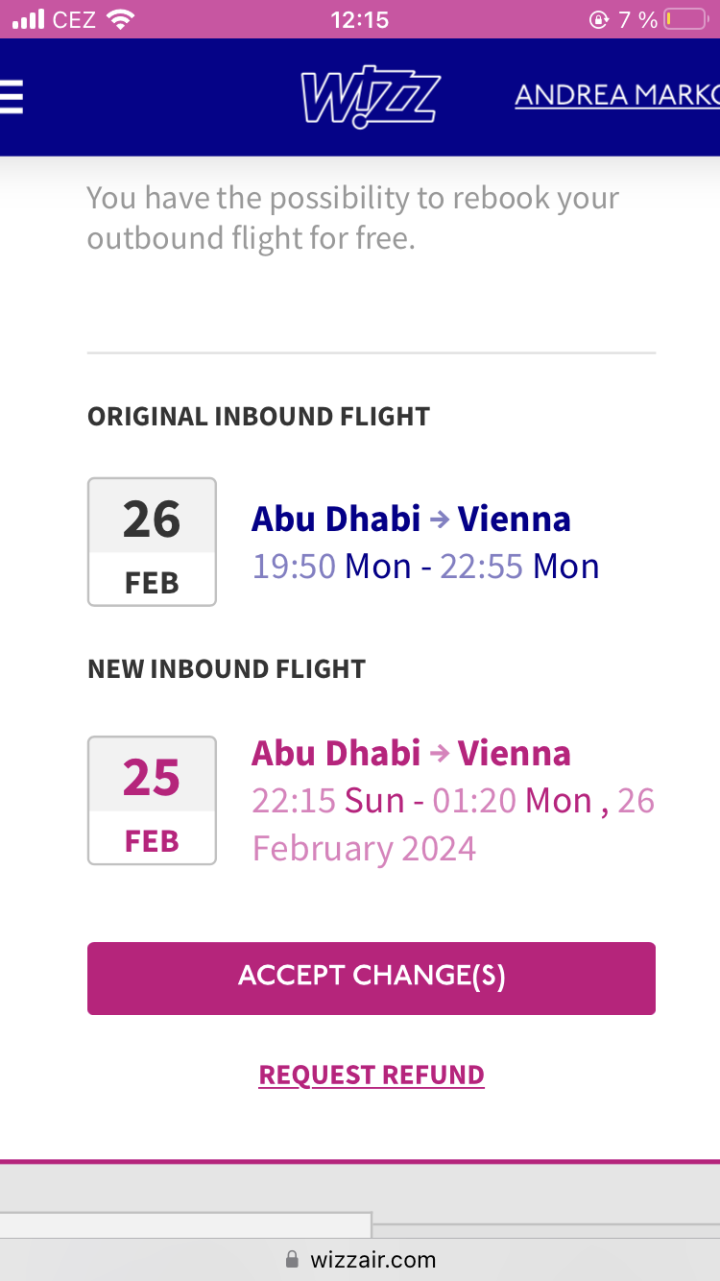Tap the New Inbound Flight heading
This screenshot has width=720, height=1281.
(x=226, y=669)
